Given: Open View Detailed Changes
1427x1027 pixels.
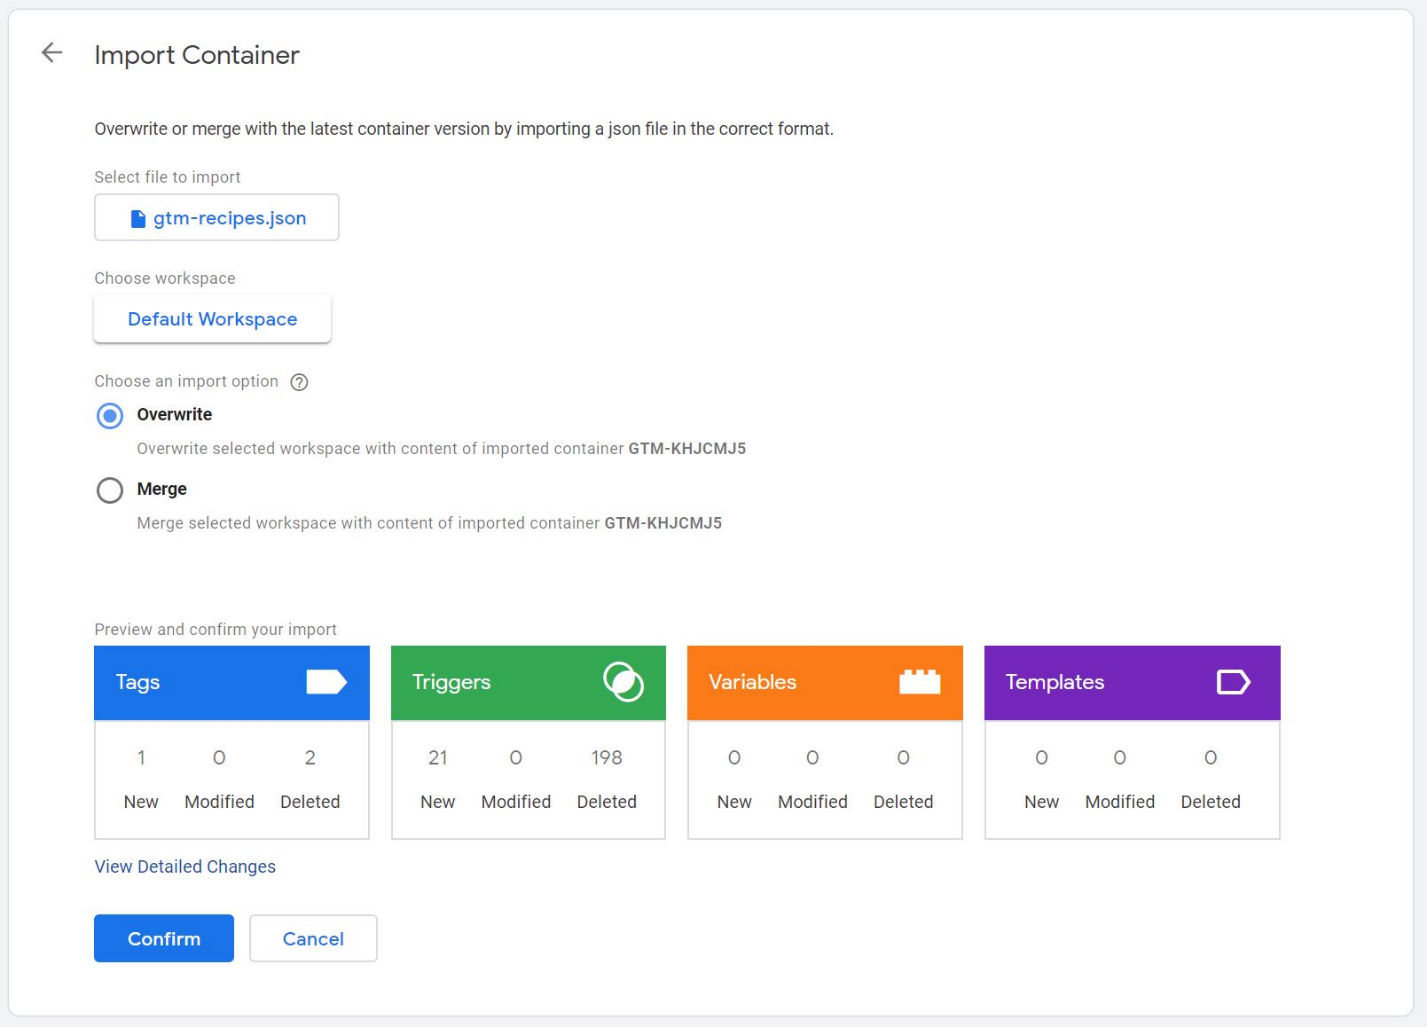Looking at the screenshot, I should tap(185, 867).
